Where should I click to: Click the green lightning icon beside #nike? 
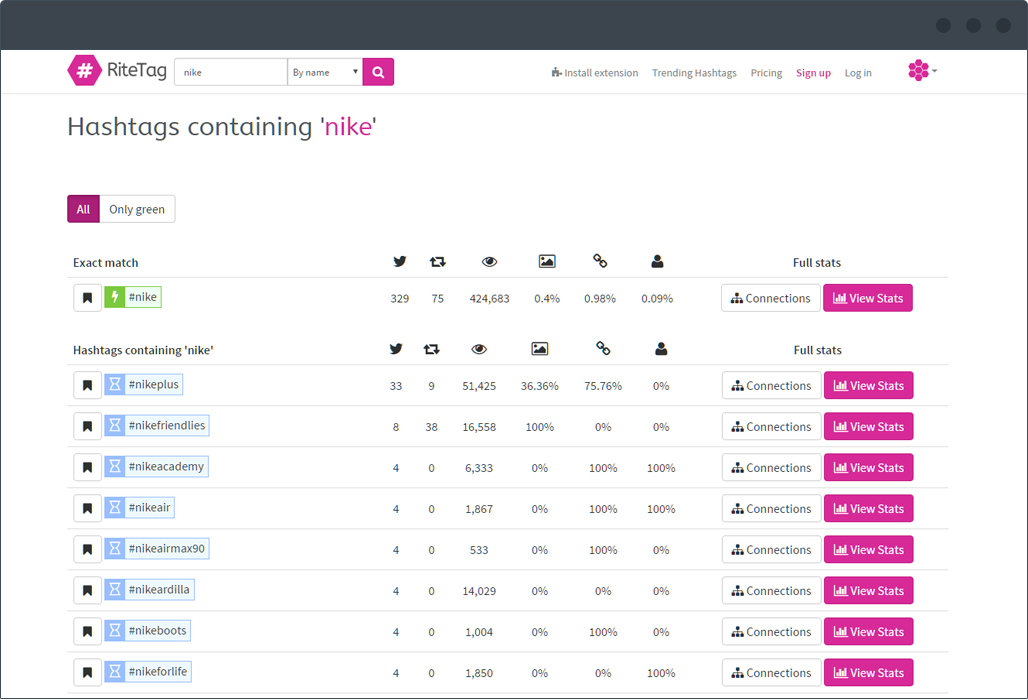(115, 297)
